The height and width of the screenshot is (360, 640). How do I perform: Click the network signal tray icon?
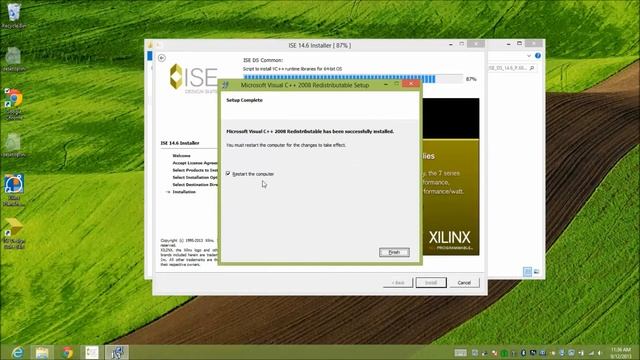click(591, 353)
